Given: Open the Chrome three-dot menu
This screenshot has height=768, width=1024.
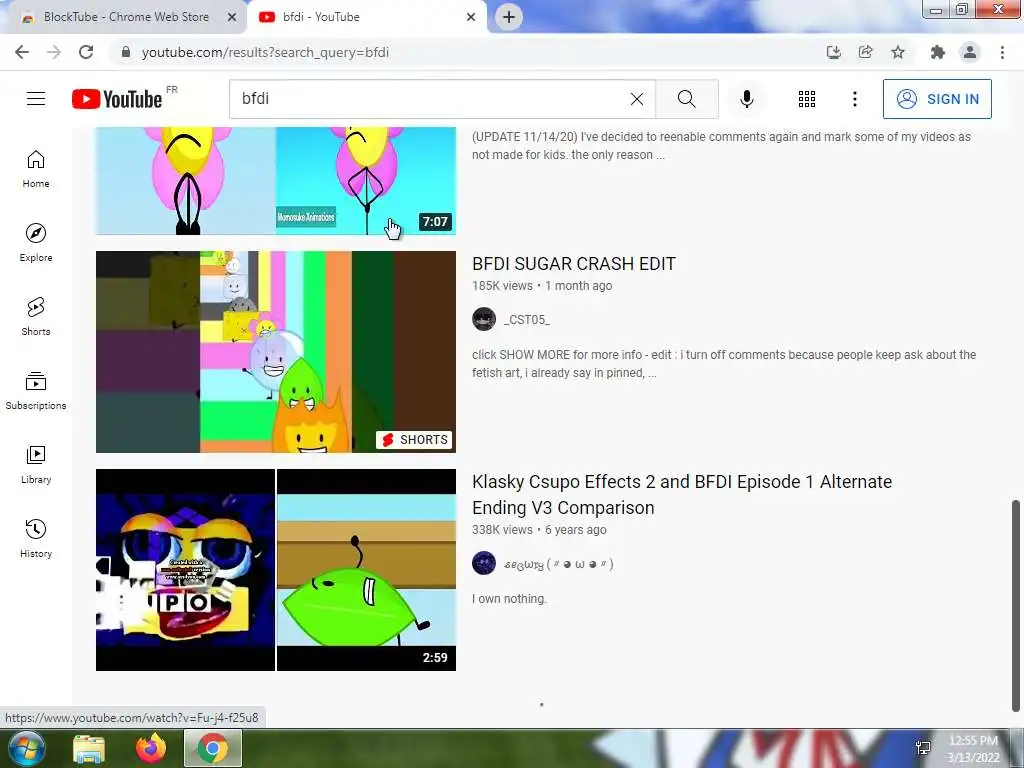Looking at the screenshot, I should tap(1002, 52).
